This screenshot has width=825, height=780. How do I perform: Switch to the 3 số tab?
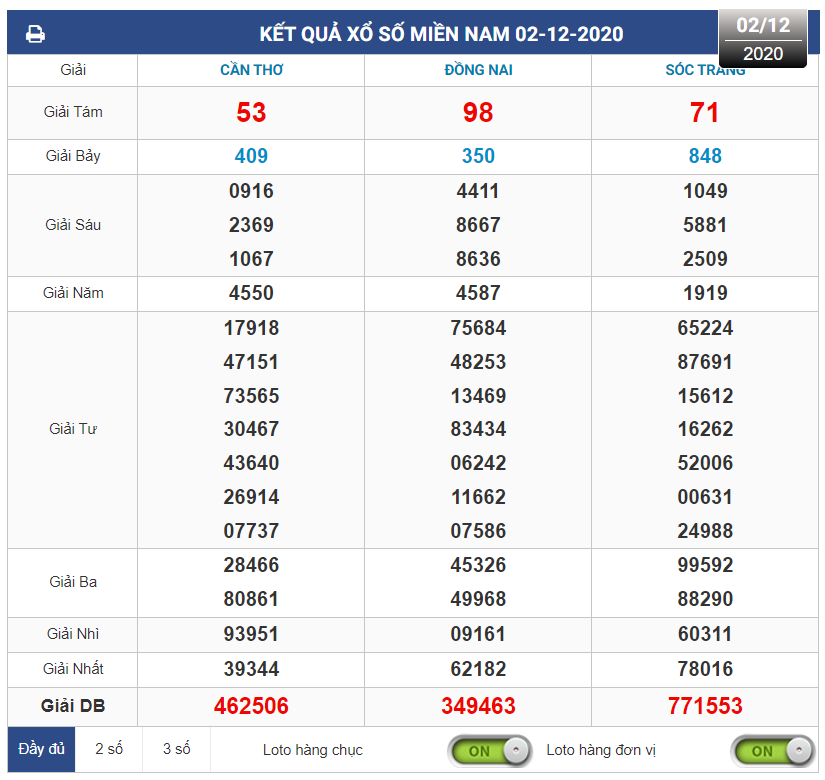(x=176, y=749)
